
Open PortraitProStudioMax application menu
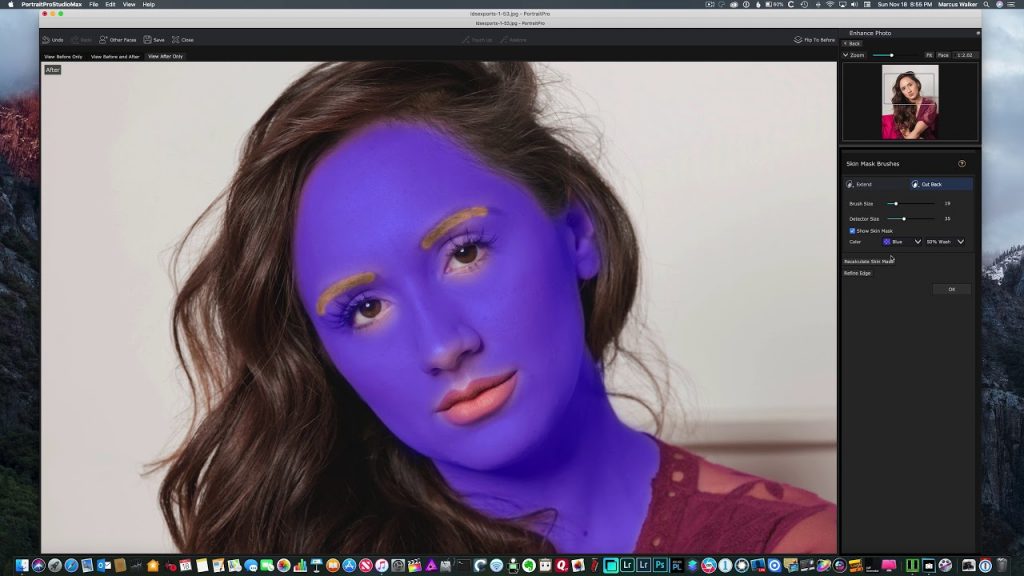[51, 4]
